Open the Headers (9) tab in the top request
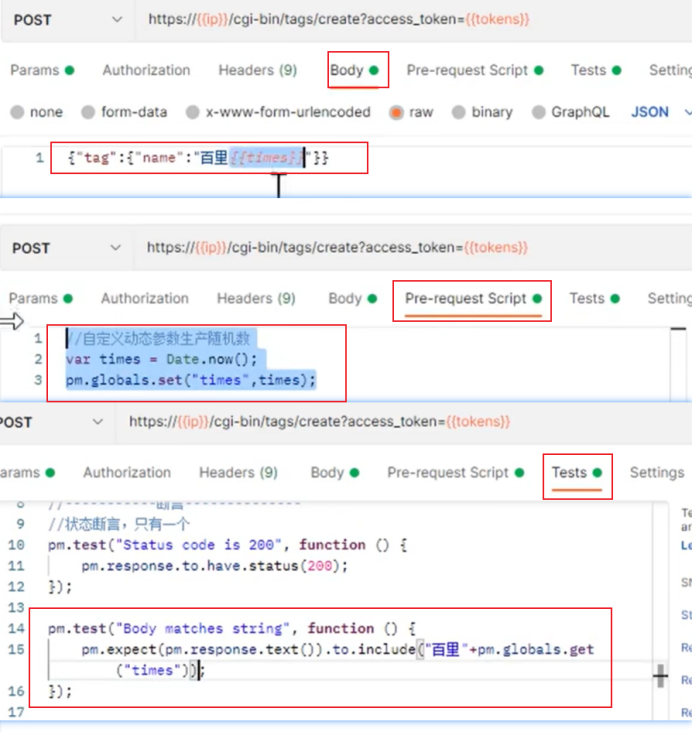 point(258,70)
